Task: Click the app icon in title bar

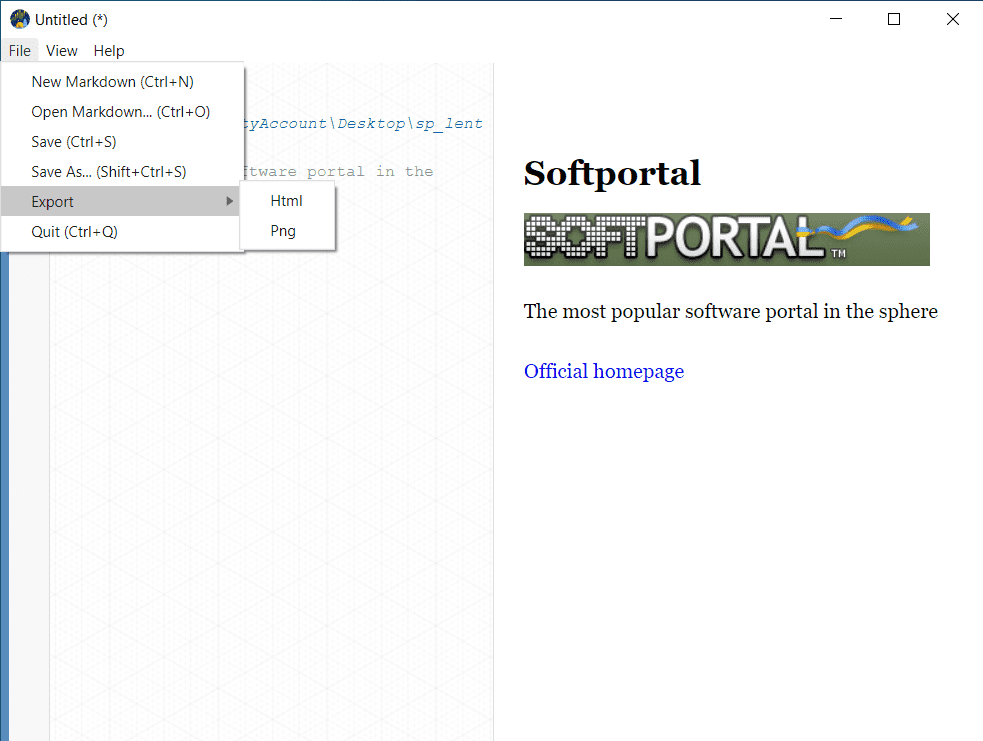Action: [x=20, y=19]
